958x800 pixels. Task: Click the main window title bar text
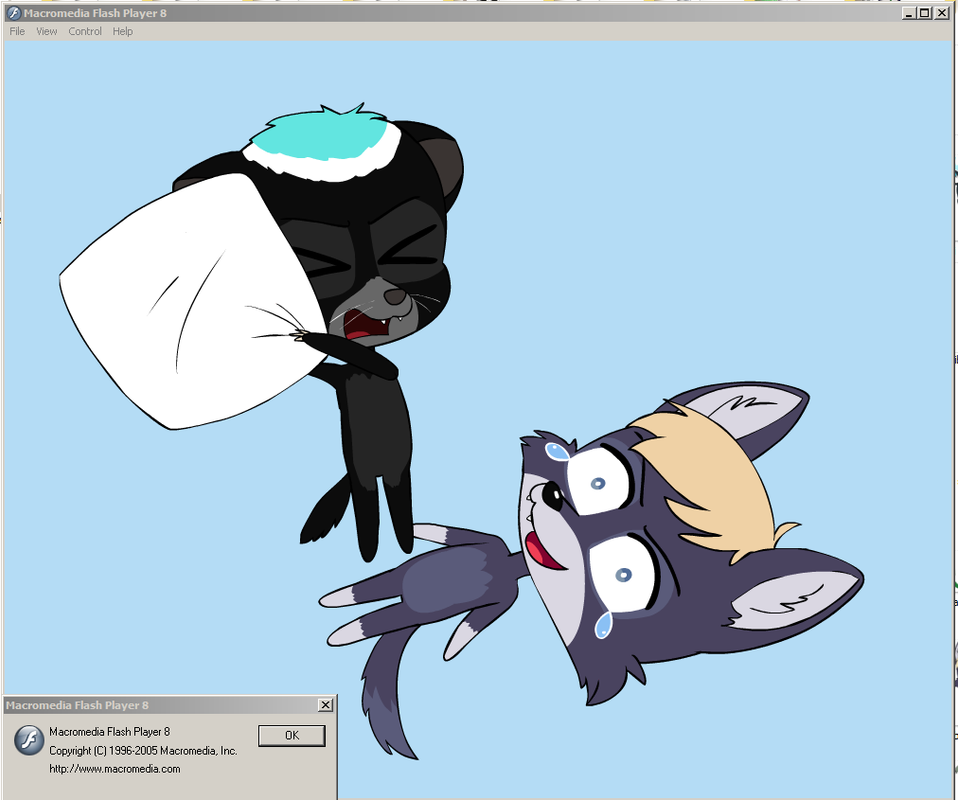[95, 13]
